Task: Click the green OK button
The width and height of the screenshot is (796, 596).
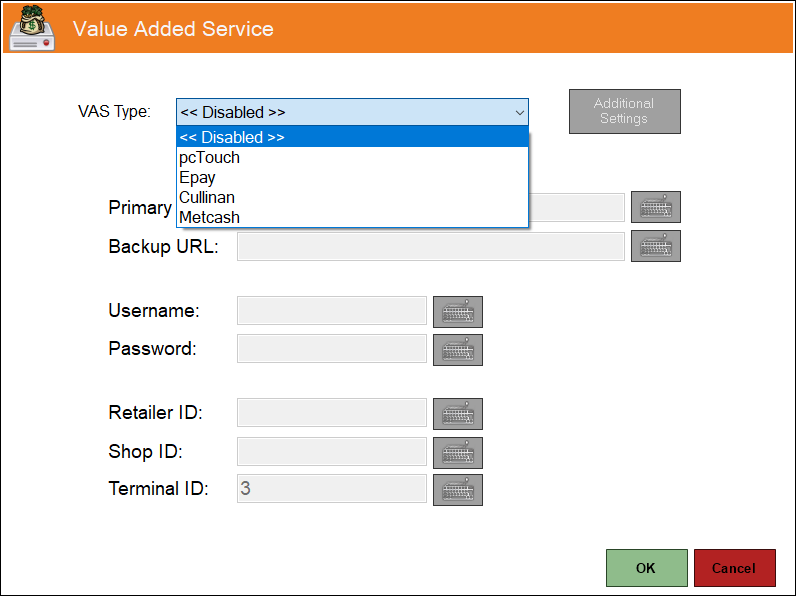Action: click(646, 568)
